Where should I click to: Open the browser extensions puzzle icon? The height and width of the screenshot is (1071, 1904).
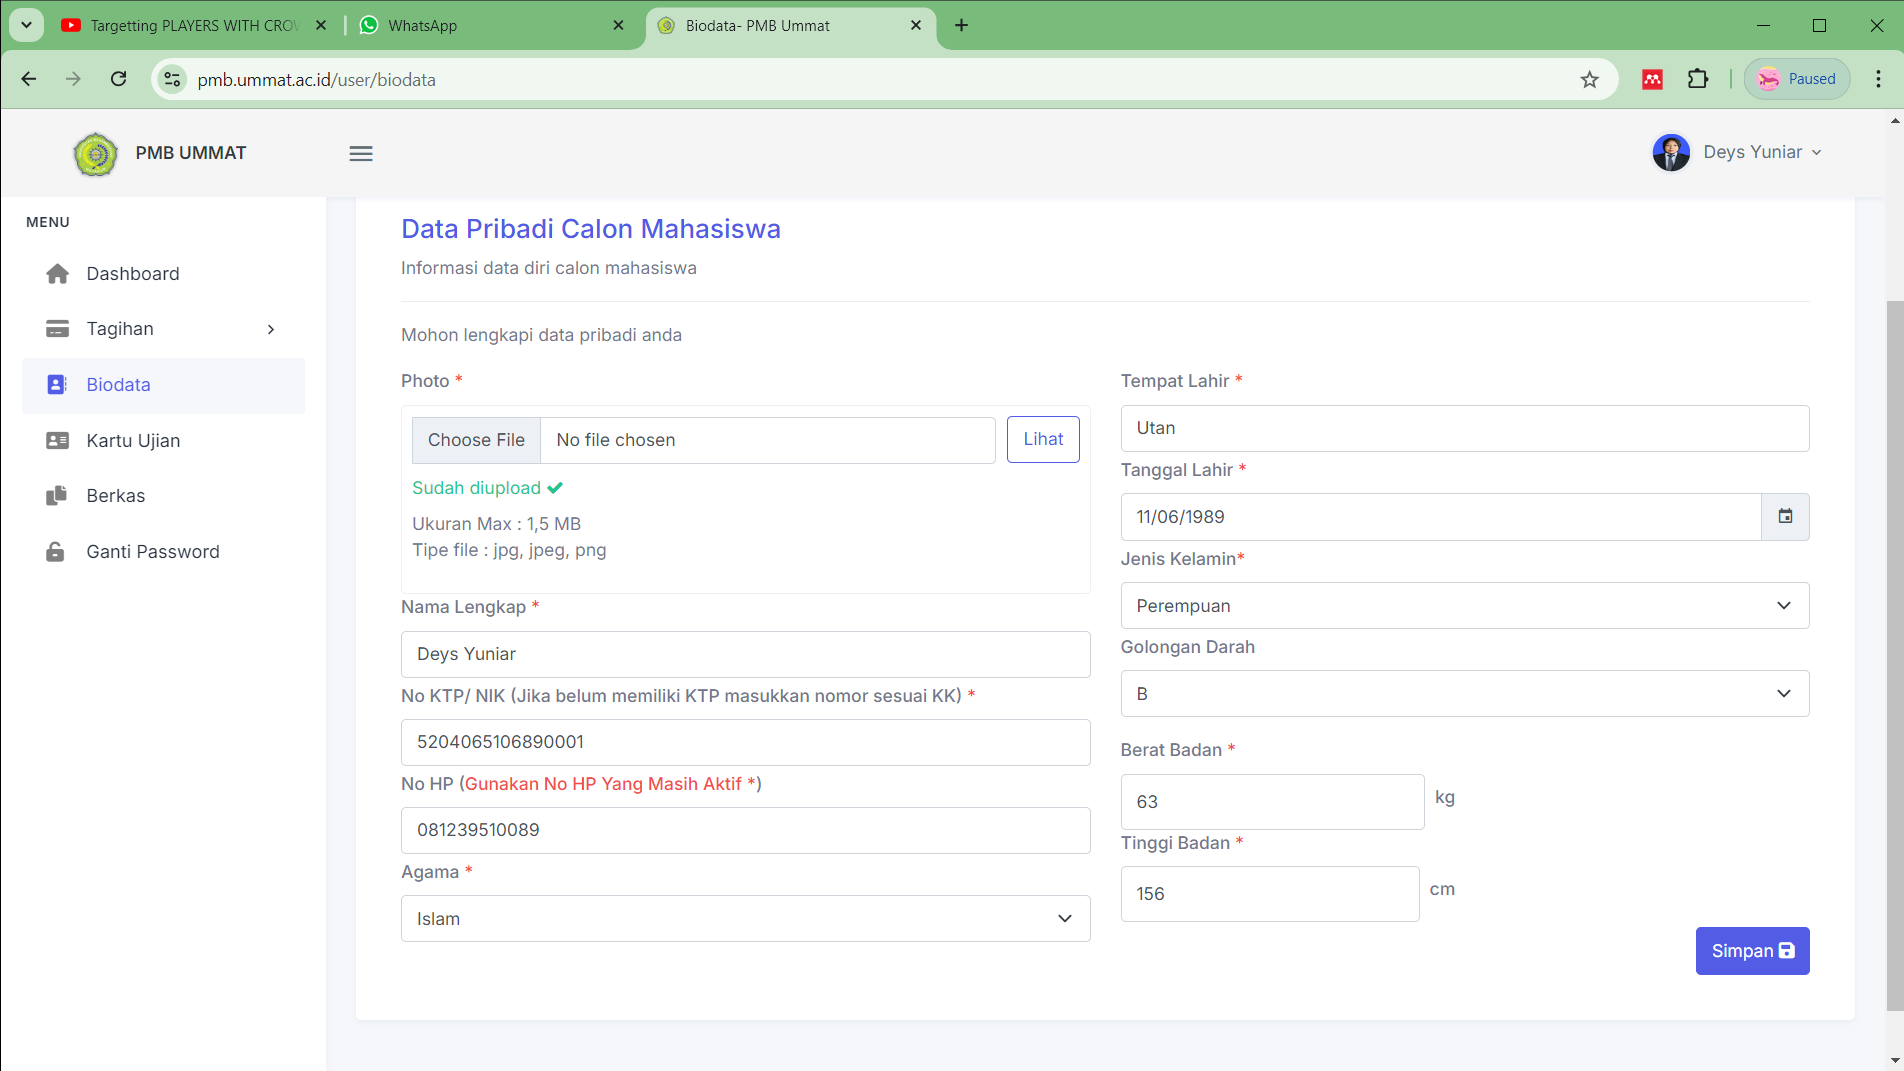[1698, 79]
